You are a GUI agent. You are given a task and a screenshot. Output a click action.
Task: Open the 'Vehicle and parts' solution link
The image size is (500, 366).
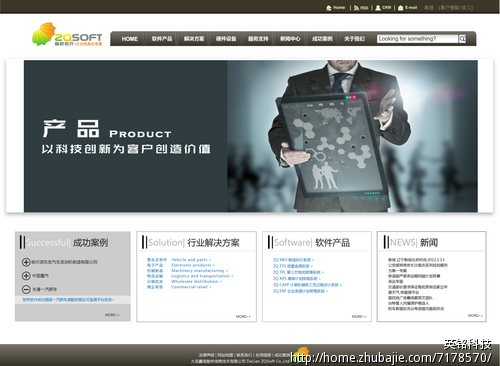(x=191, y=260)
